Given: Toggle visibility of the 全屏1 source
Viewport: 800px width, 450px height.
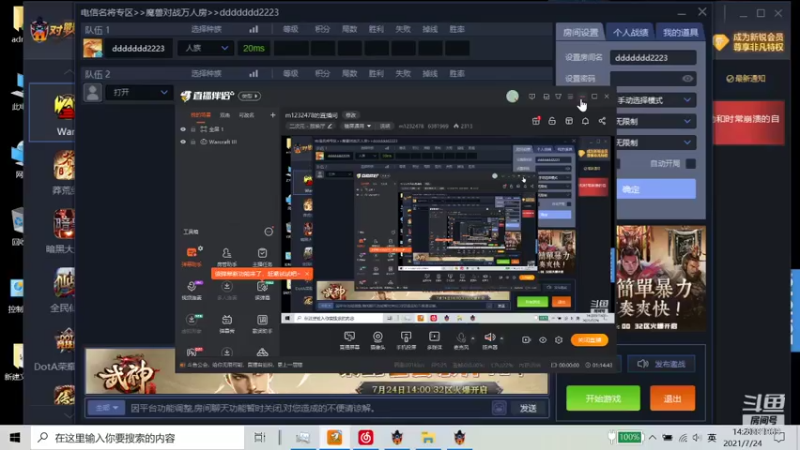Looking at the screenshot, I should point(183,129).
